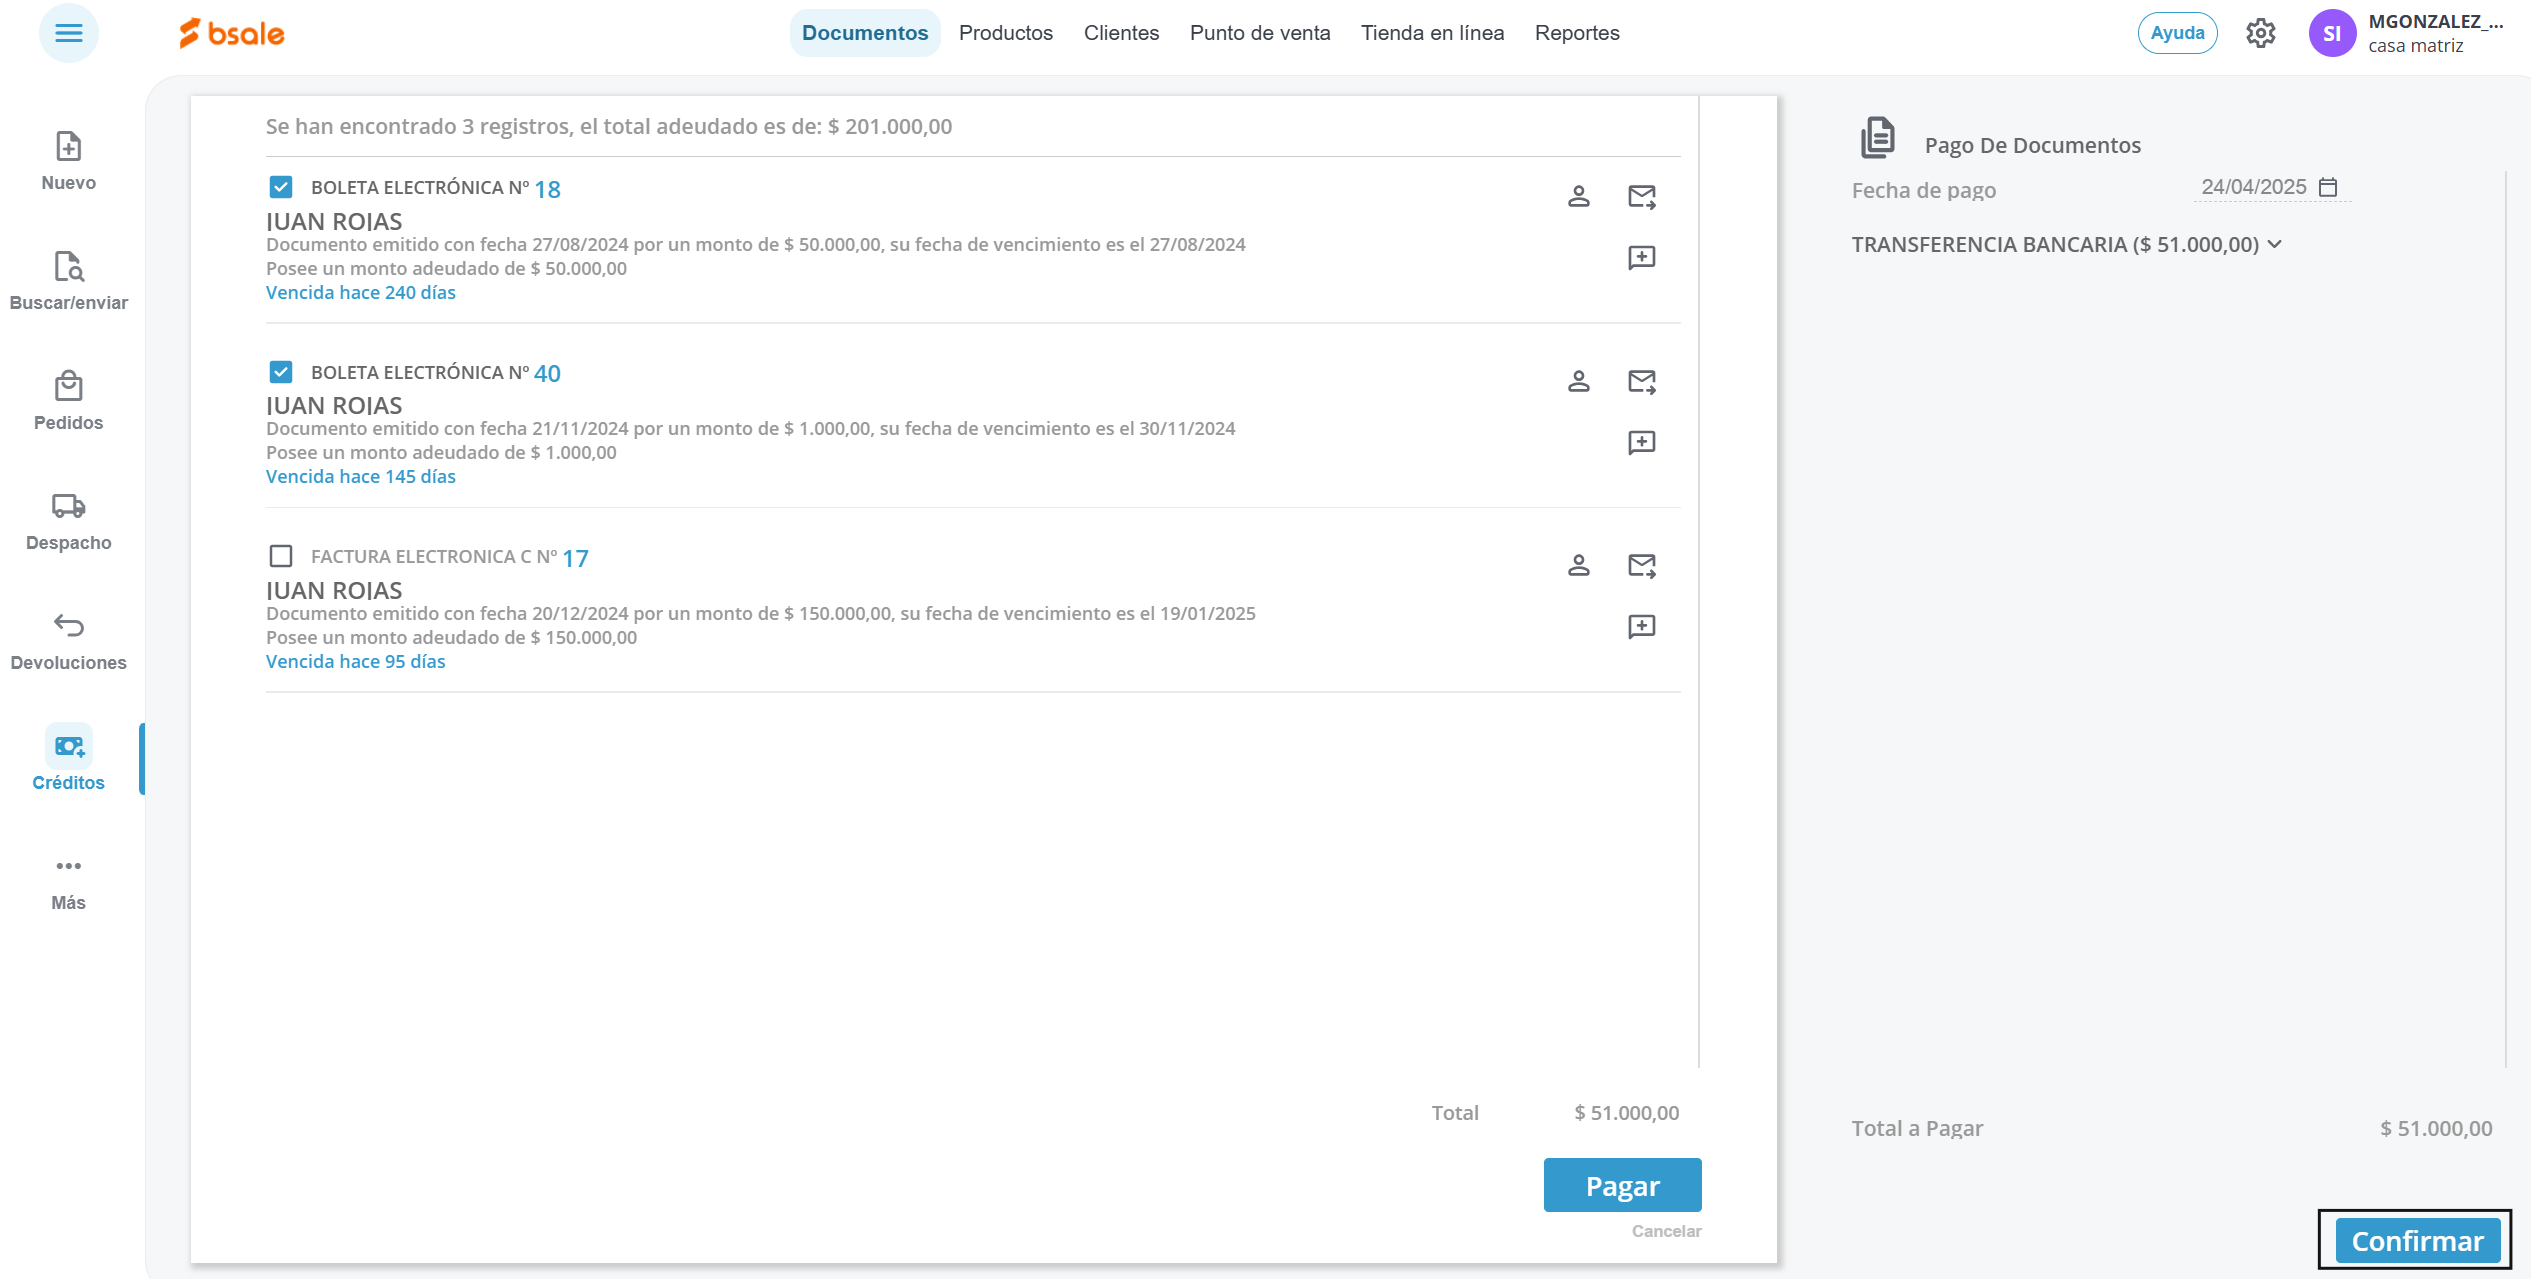Click the Cancelar link
The image size is (2531, 1279).
1665,1231
